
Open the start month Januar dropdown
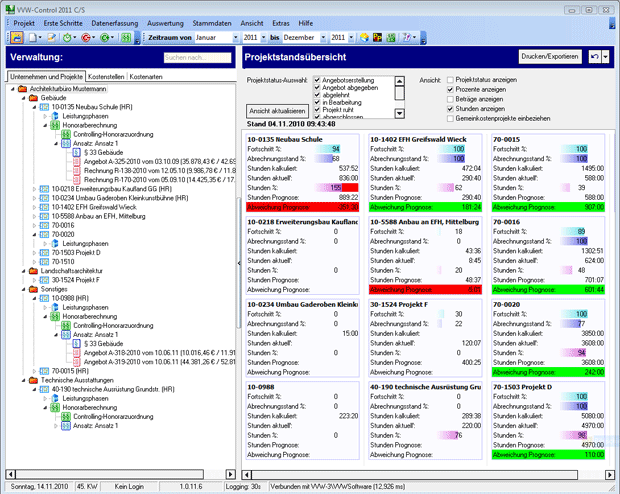point(236,38)
